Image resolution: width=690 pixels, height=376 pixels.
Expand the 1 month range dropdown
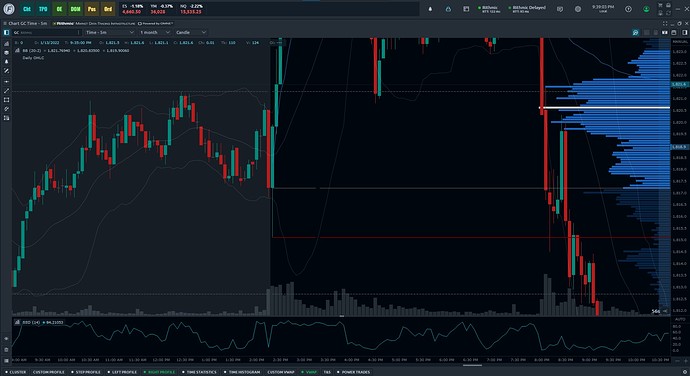[x=154, y=32]
